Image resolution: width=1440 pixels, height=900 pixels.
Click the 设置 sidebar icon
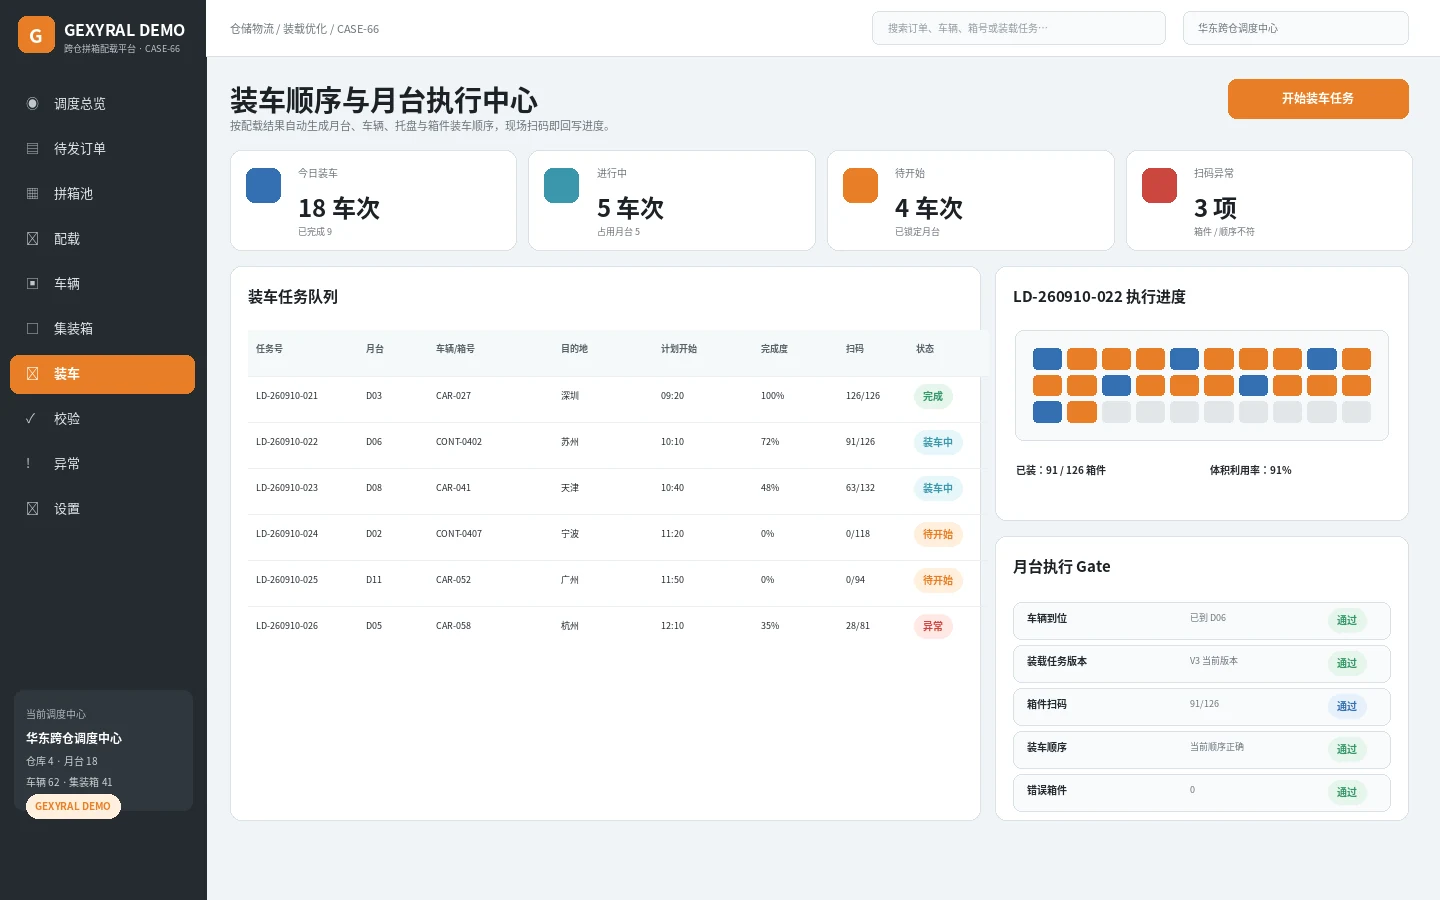point(32,509)
